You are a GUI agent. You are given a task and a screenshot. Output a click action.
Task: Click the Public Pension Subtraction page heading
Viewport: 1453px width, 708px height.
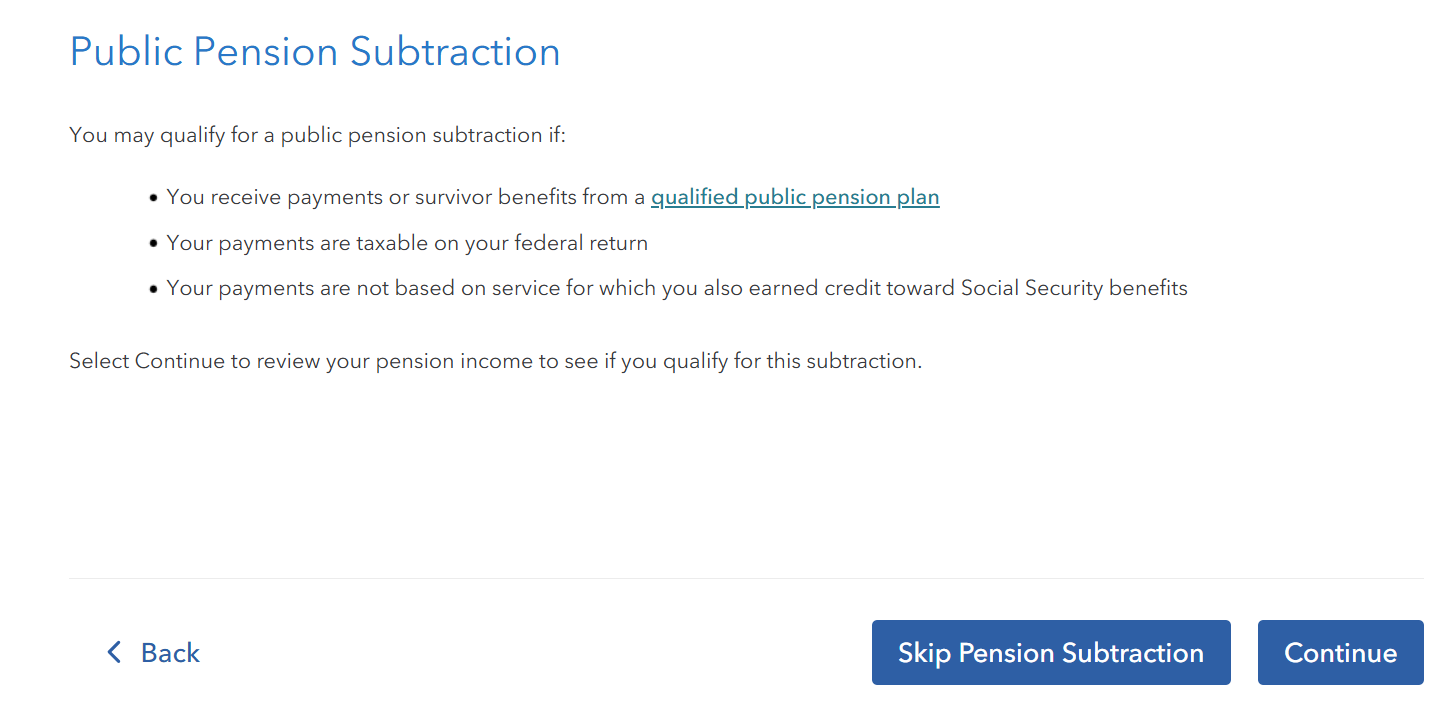point(315,52)
